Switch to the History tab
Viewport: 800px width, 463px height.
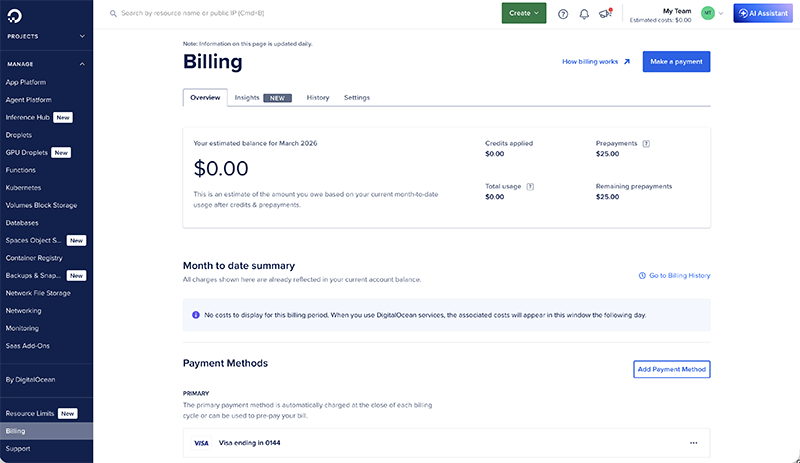pyautogui.click(x=318, y=97)
